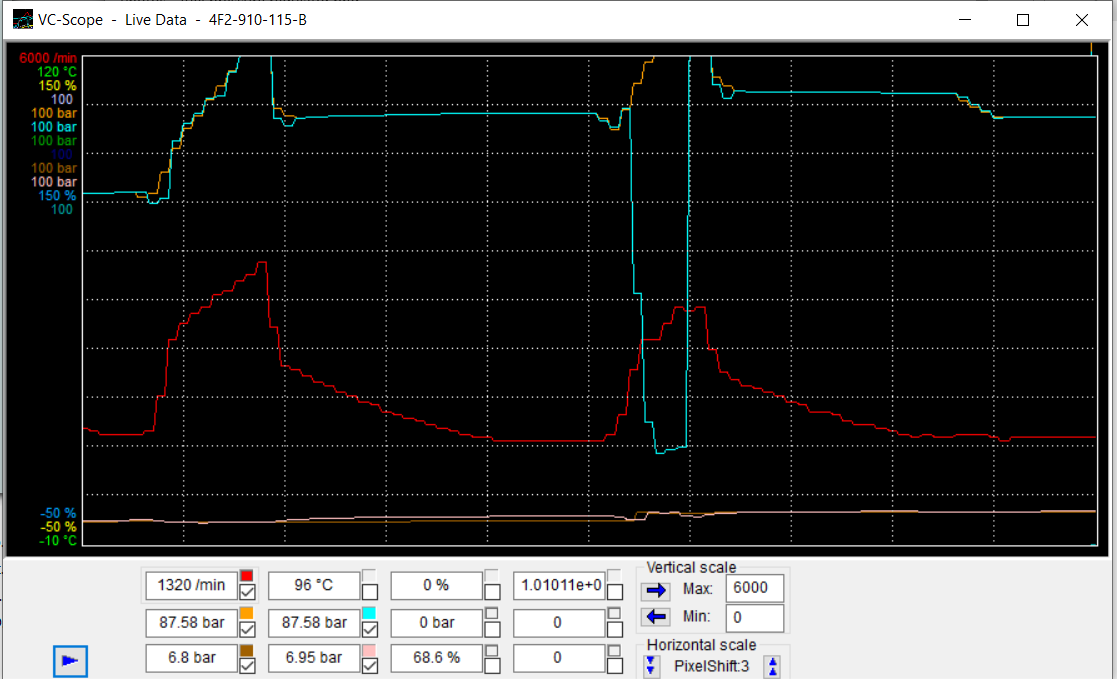This screenshot has height=679, width=1117.
Task: Click the VC-Scope app icon in title bar
Action: pyautogui.click(x=22, y=20)
